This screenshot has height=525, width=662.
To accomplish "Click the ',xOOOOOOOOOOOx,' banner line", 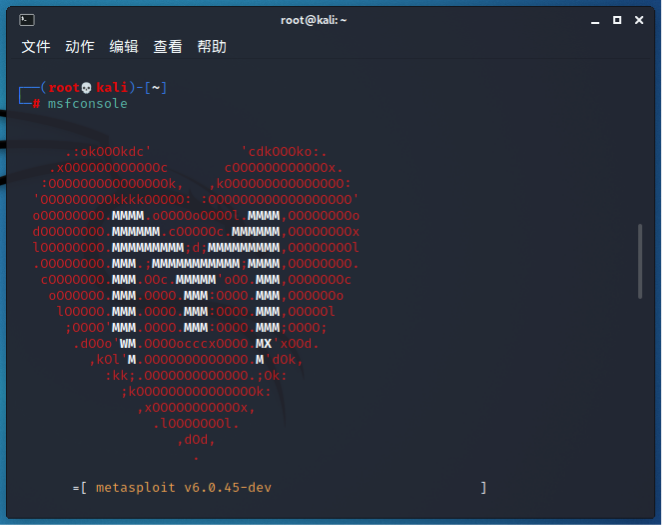I will (196, 408).
